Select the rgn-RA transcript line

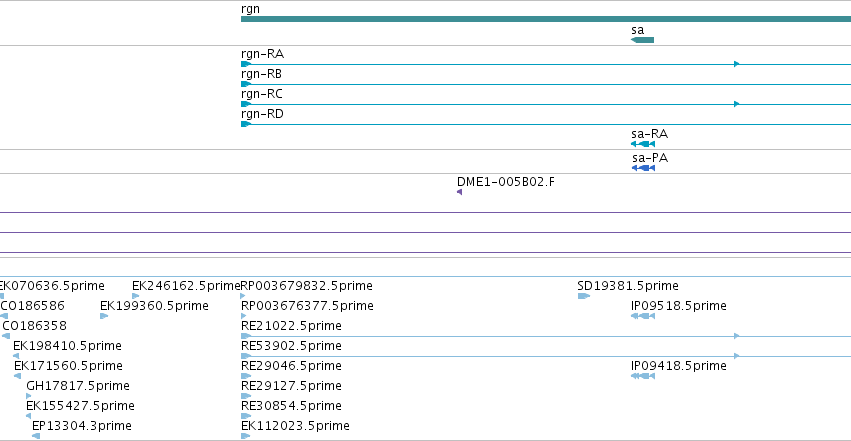546,64
